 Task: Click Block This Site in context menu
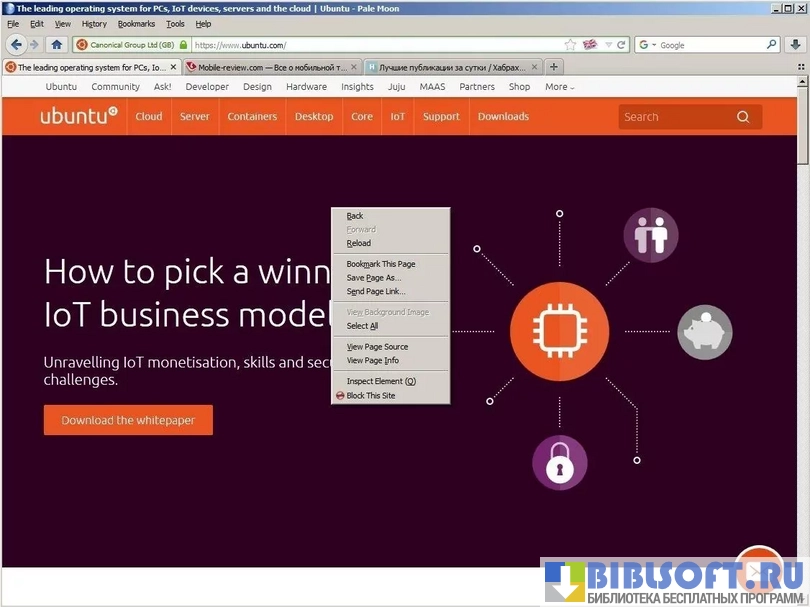coord(370,396)
